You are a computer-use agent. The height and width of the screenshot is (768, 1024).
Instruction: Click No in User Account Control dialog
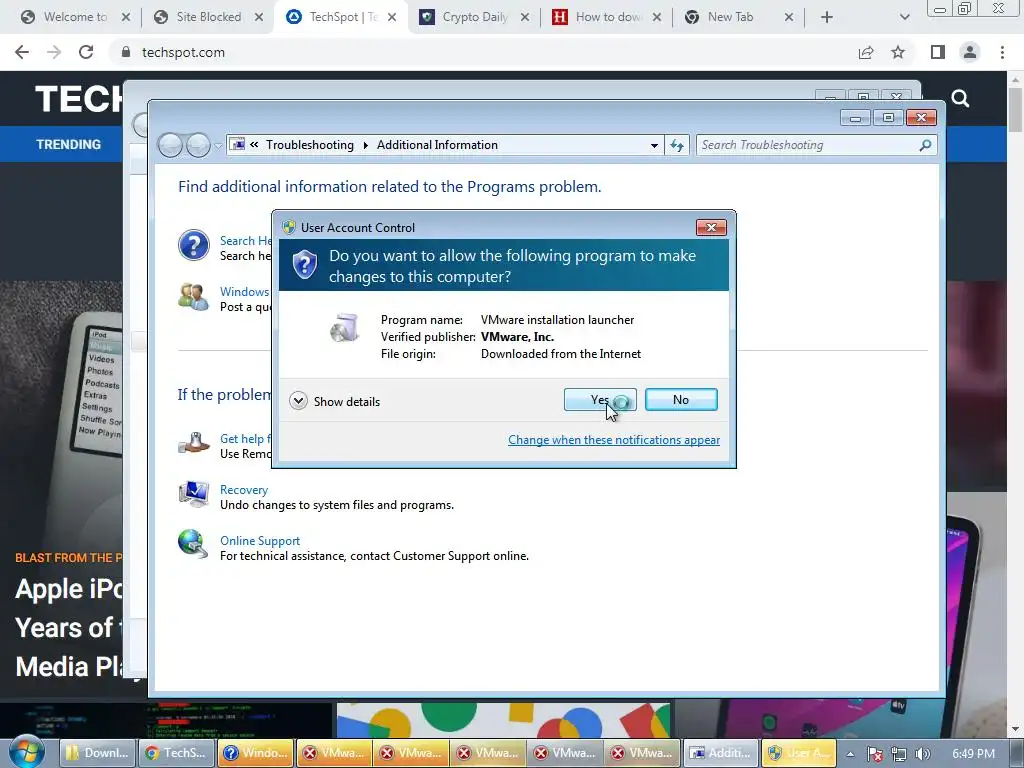[680, 400]
